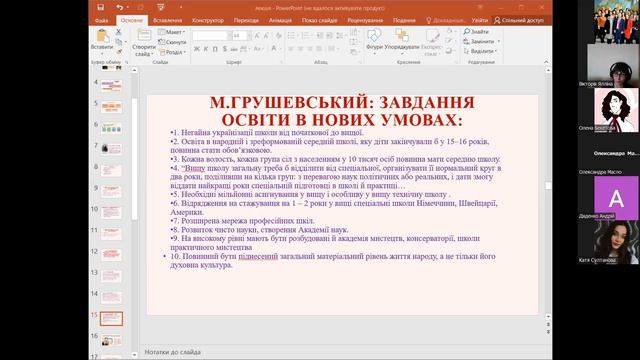
Task: Toggle italic formatting К
Action: [x=206, y=49]
